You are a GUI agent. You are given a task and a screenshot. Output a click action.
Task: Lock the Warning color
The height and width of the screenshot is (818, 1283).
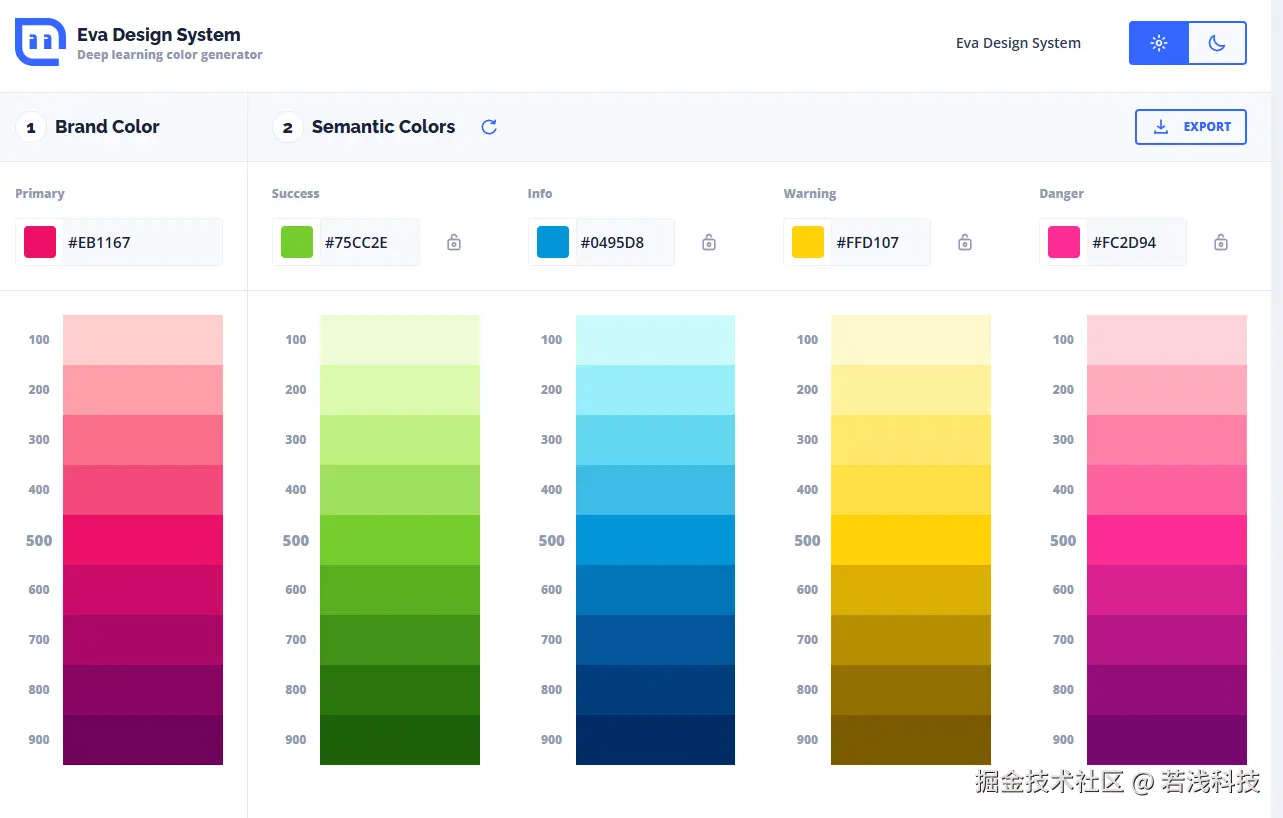click(x=965, y=242)
